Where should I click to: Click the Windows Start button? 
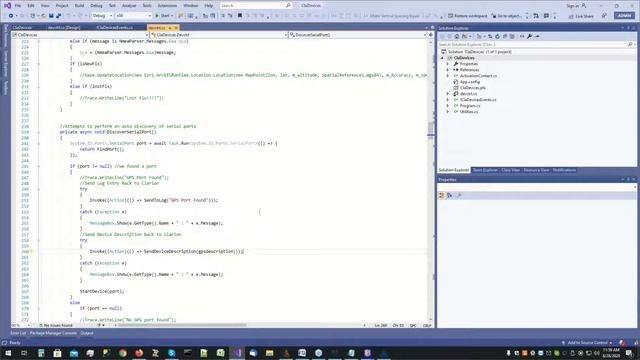point(8,353)
